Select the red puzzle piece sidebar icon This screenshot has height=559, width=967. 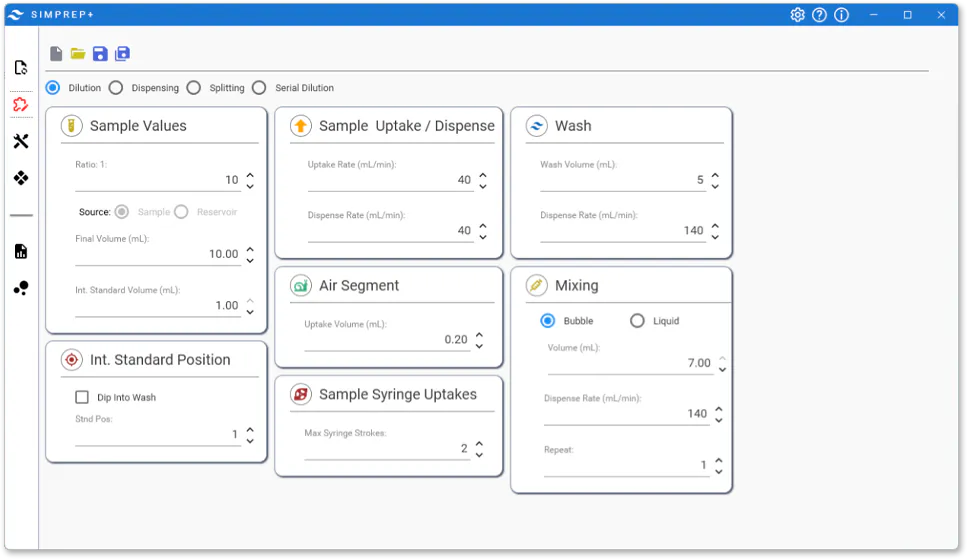(21, 105)
